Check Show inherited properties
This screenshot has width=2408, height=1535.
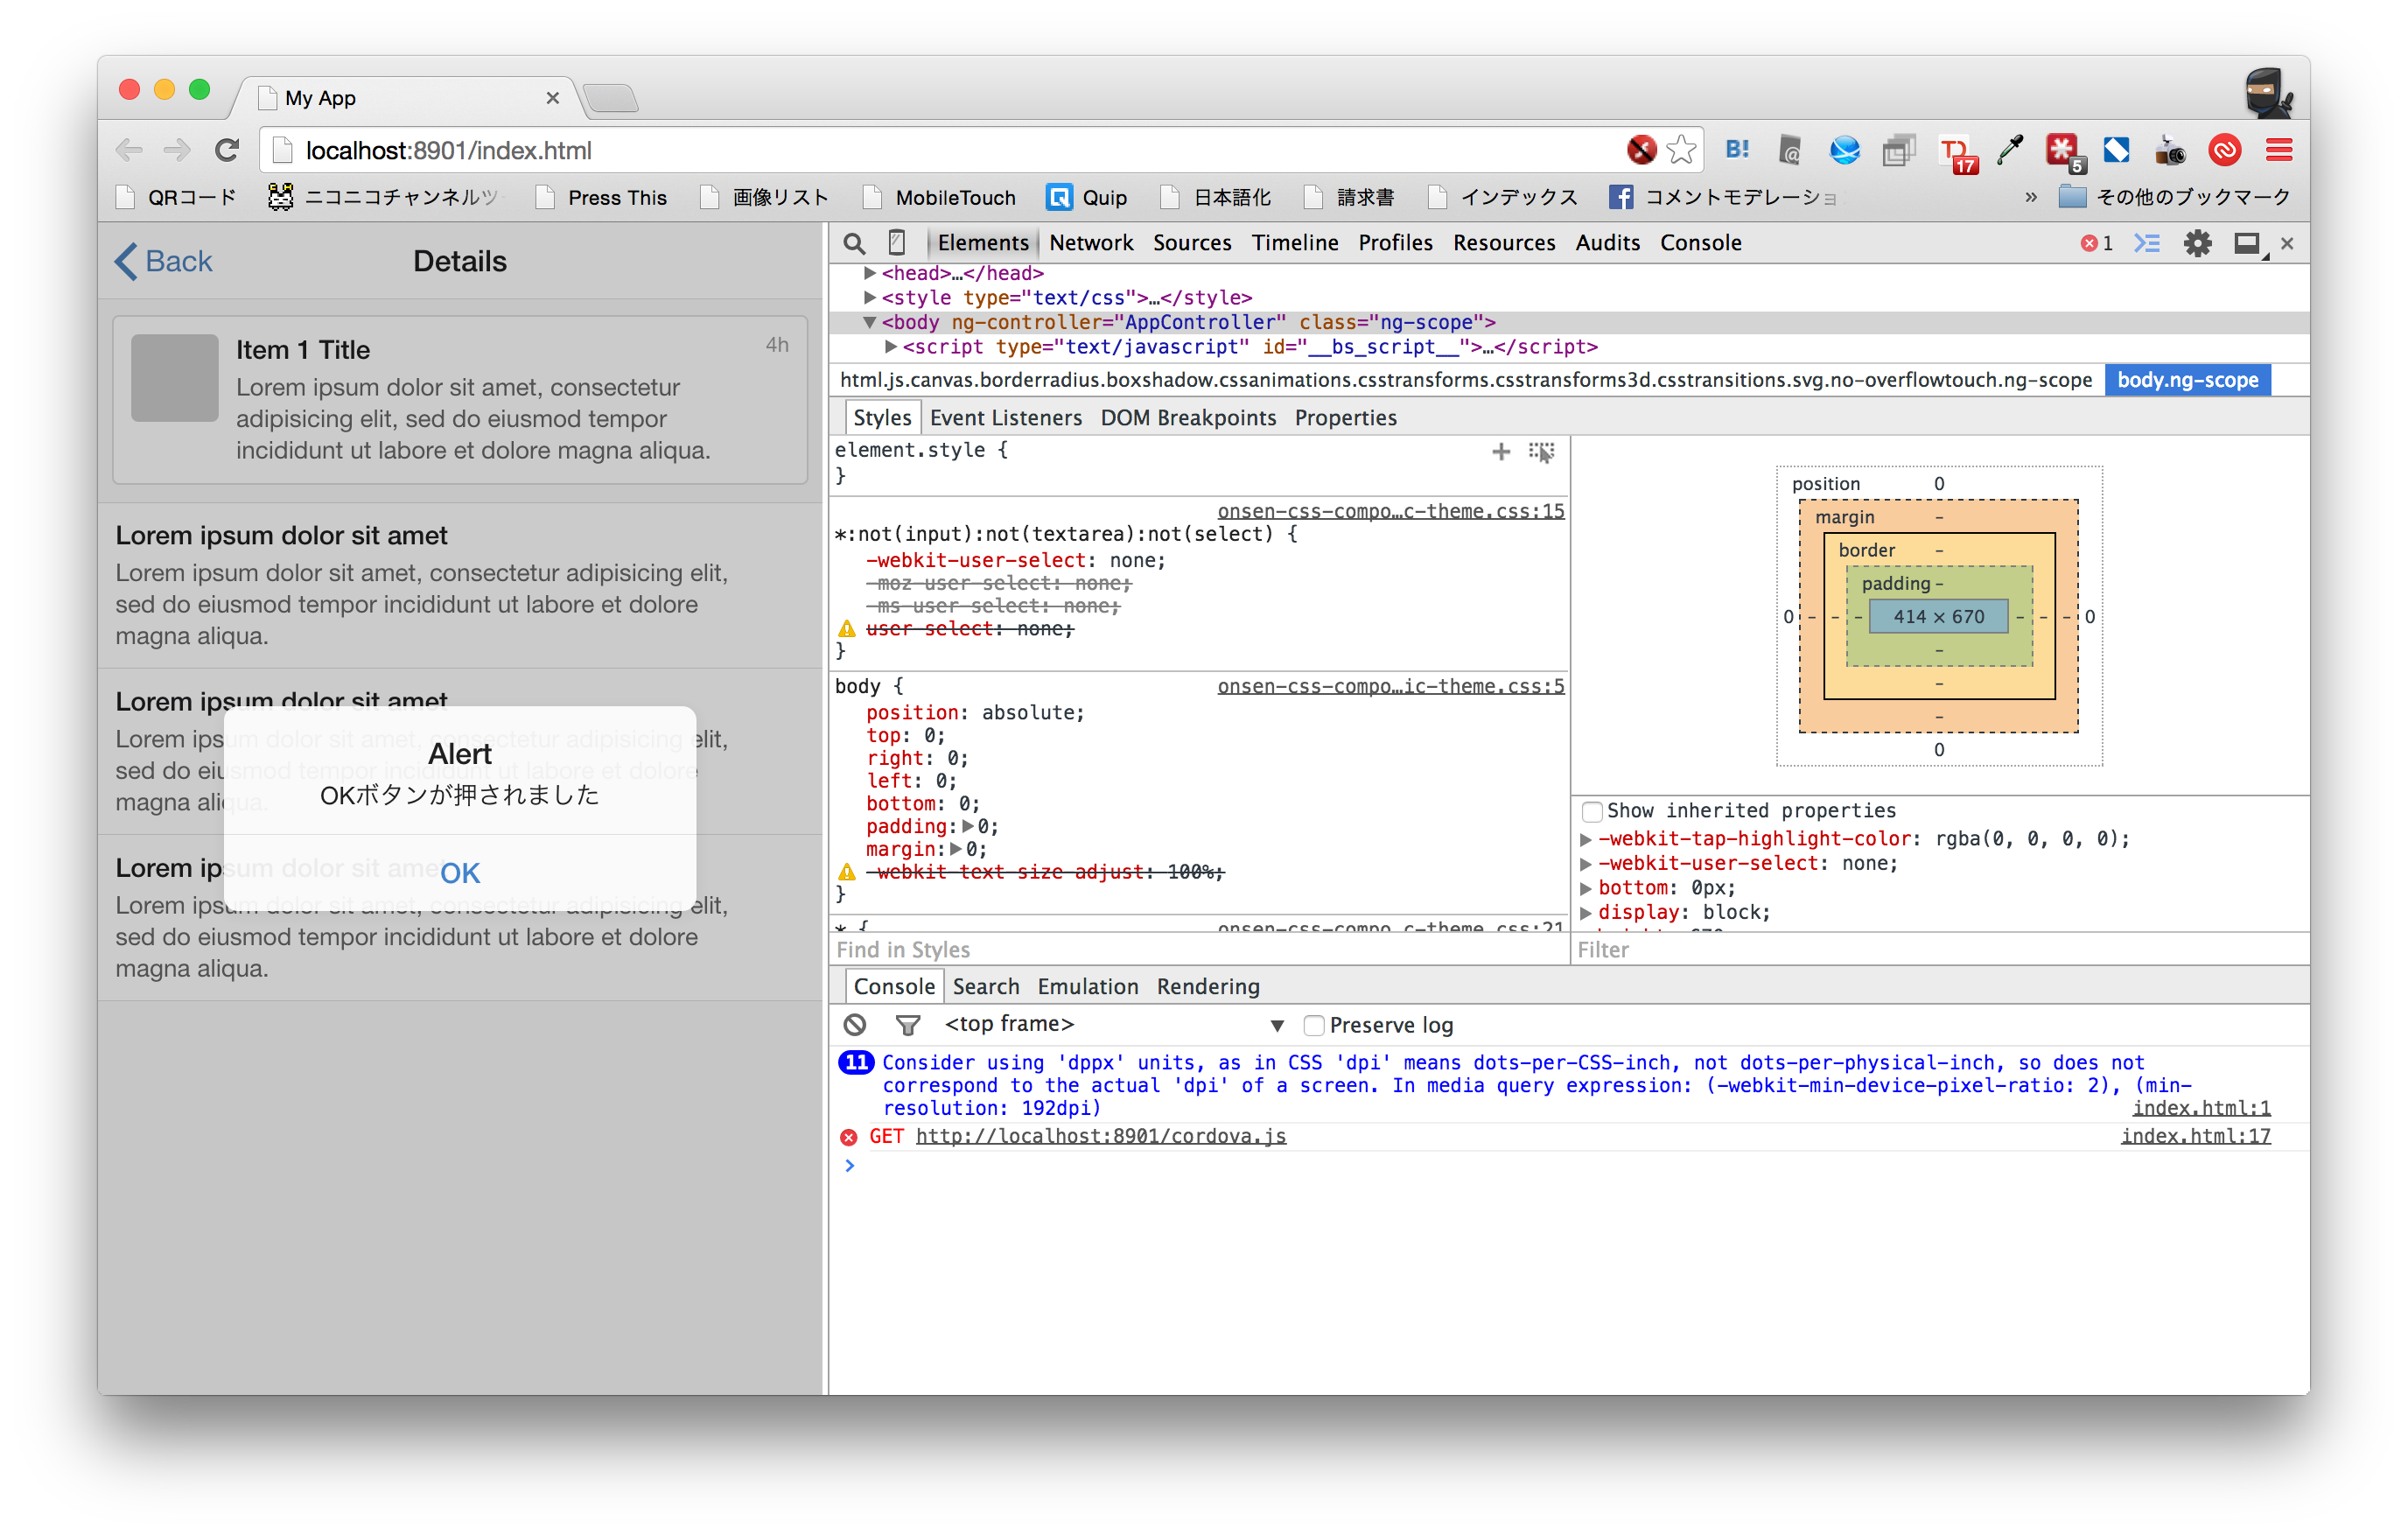click(1592, 811)
